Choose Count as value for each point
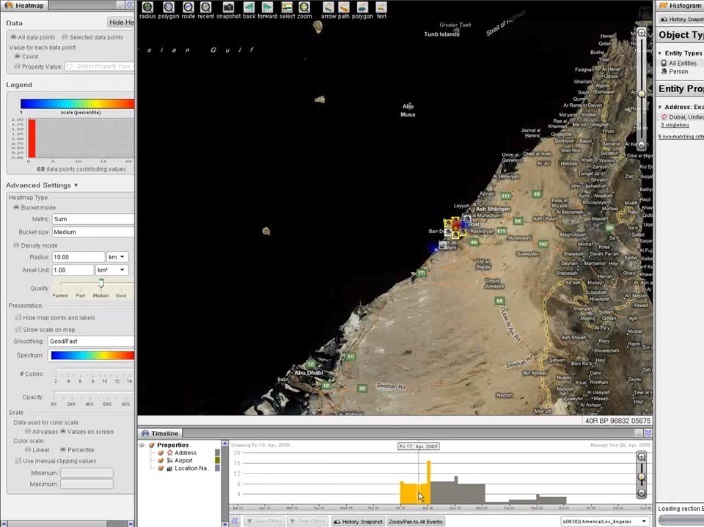The image size is (704, 527). [18, 56]
